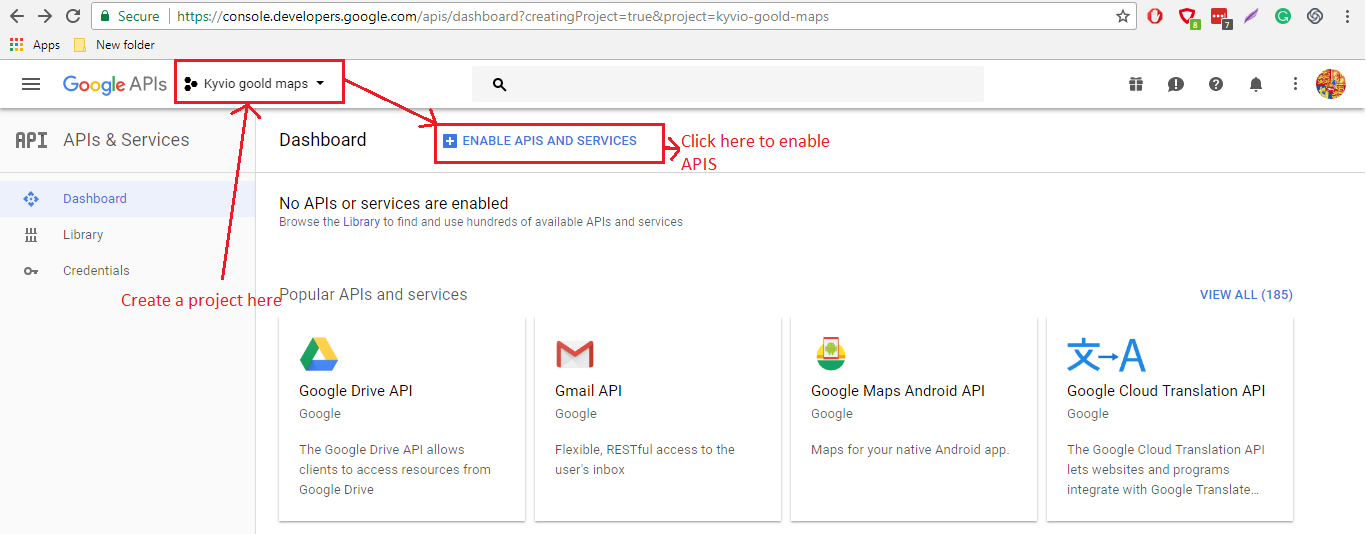Click the 'Dashboard' page heading
The height and width of the screenshot is (534, 1366).
[323, 140]
